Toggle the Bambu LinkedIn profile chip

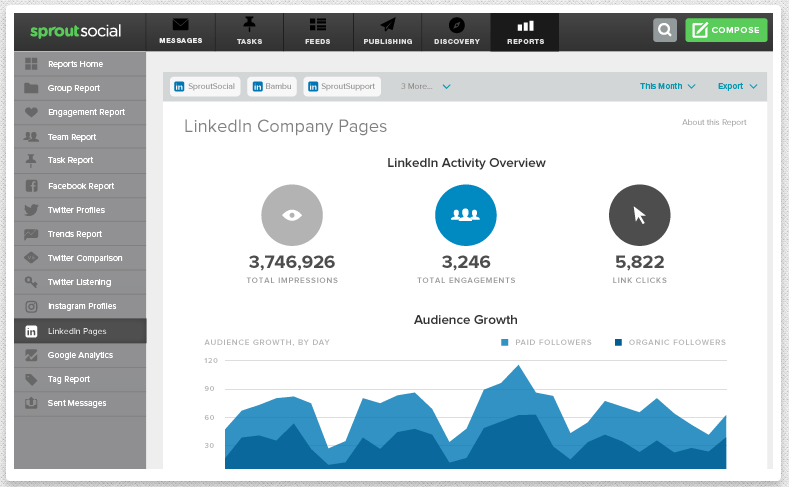coord(272,87)
